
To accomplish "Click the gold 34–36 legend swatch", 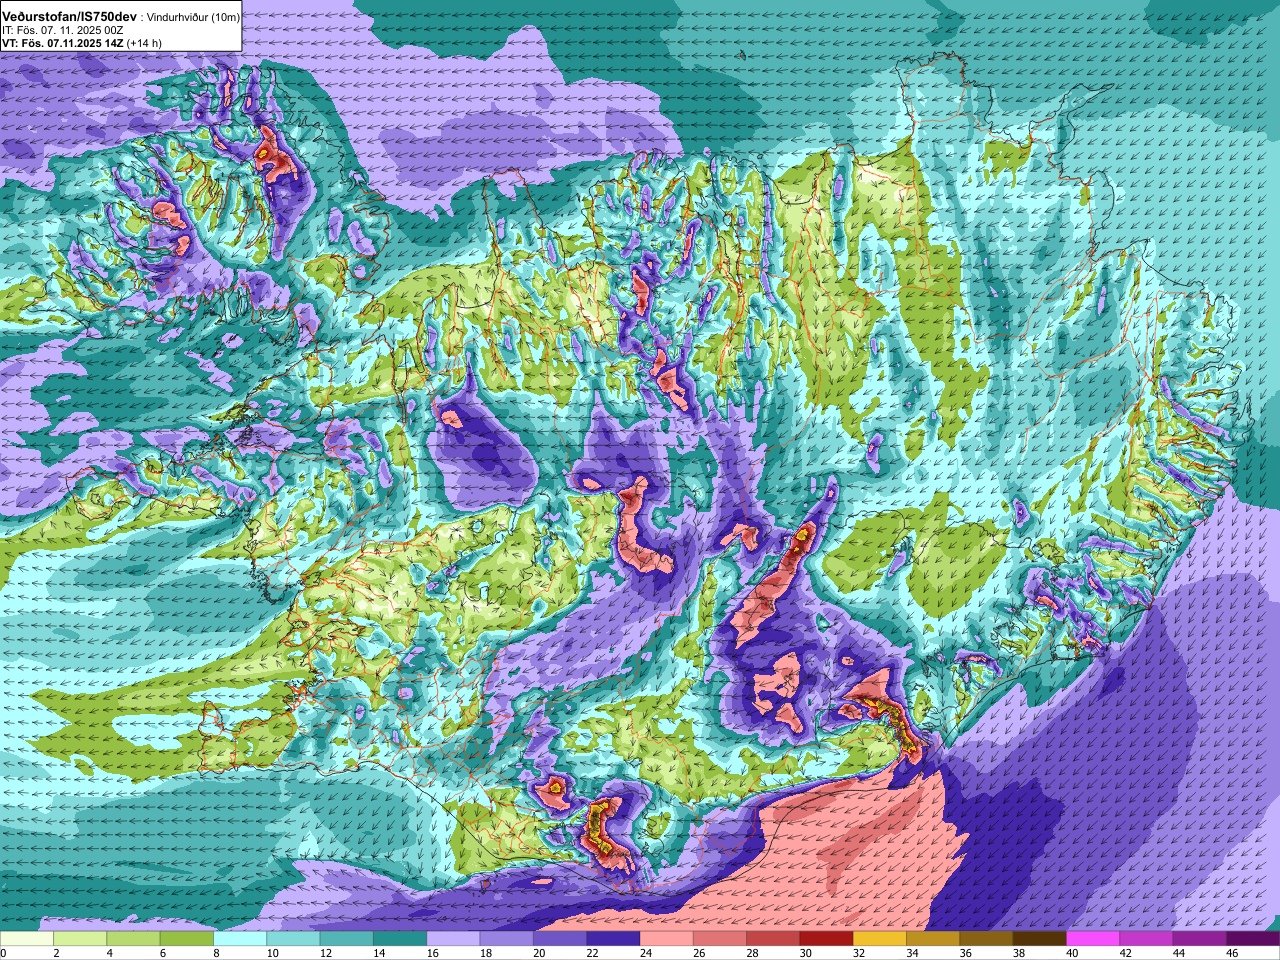I will click(x=934, y=940).
